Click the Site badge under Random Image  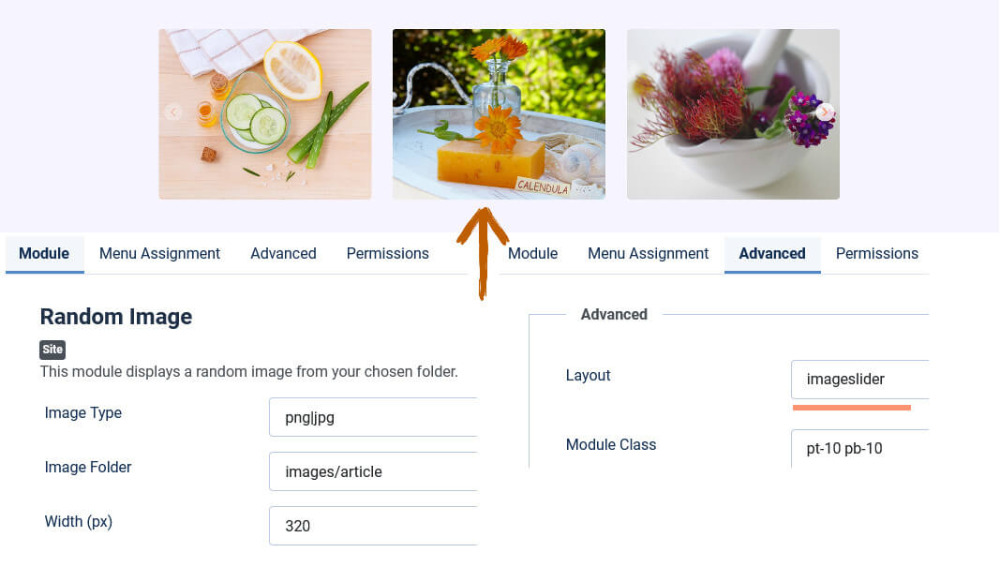(x=52, y=350)
